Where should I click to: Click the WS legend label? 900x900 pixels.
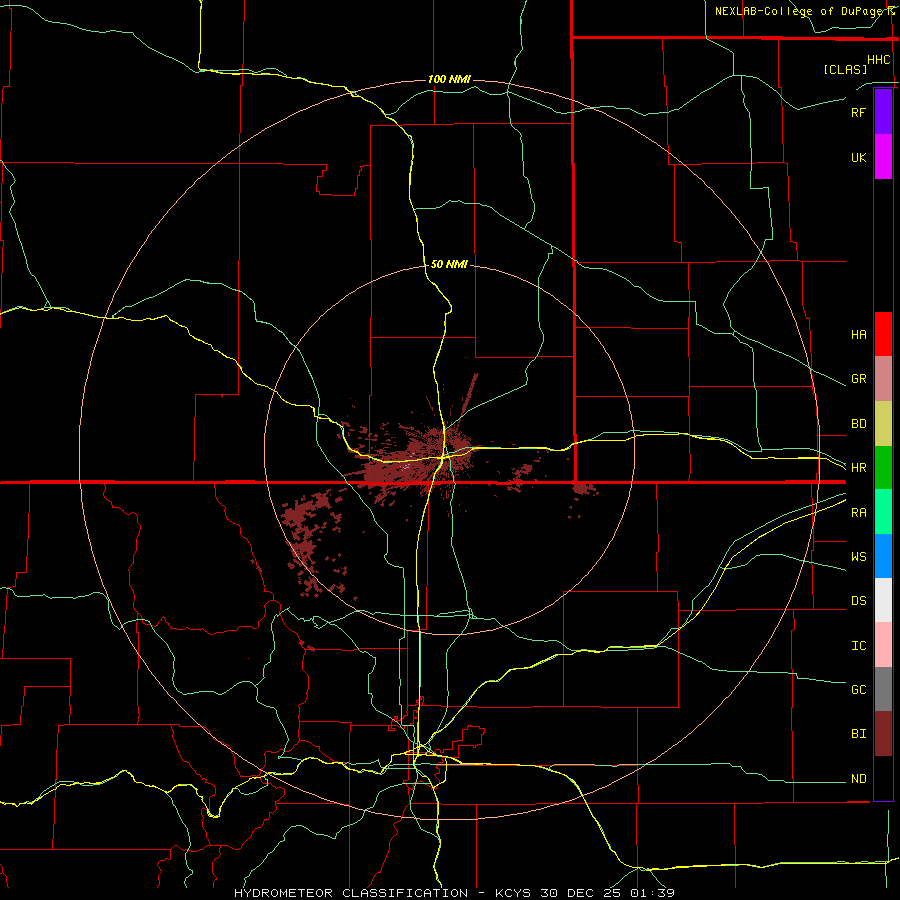tap(858, 557)
